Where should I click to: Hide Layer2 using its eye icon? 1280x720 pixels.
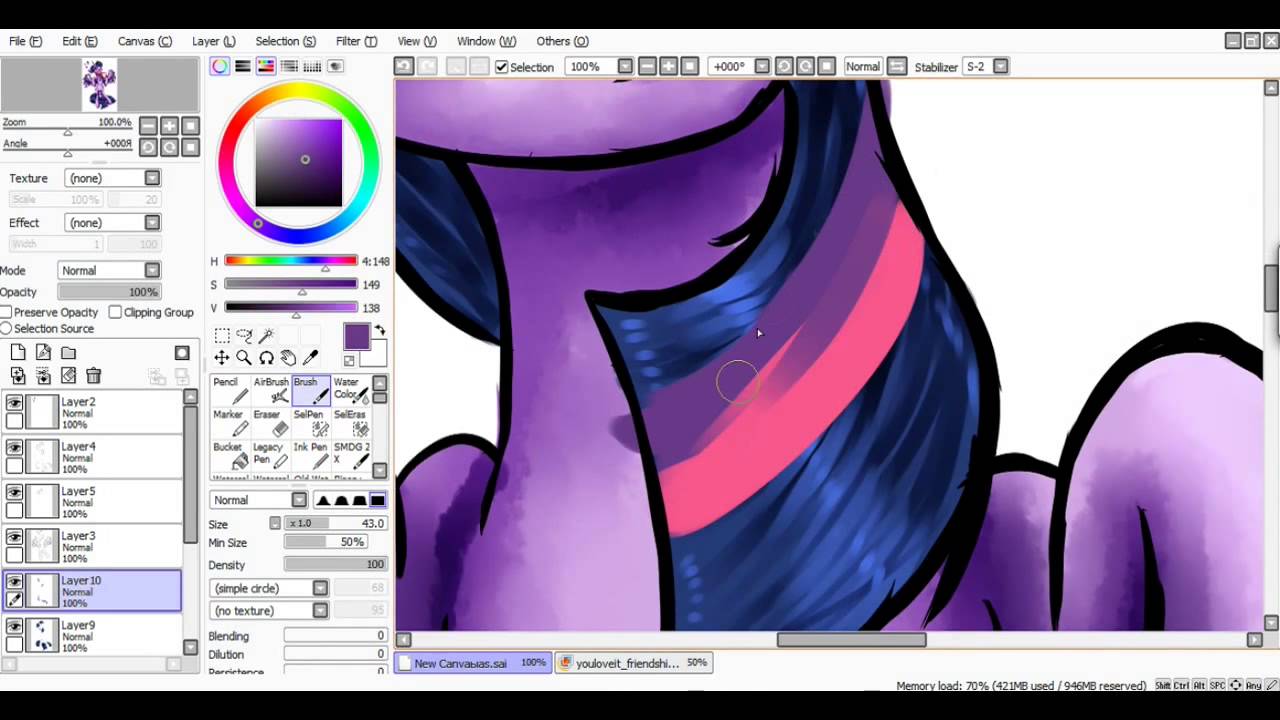pos(14,402)
